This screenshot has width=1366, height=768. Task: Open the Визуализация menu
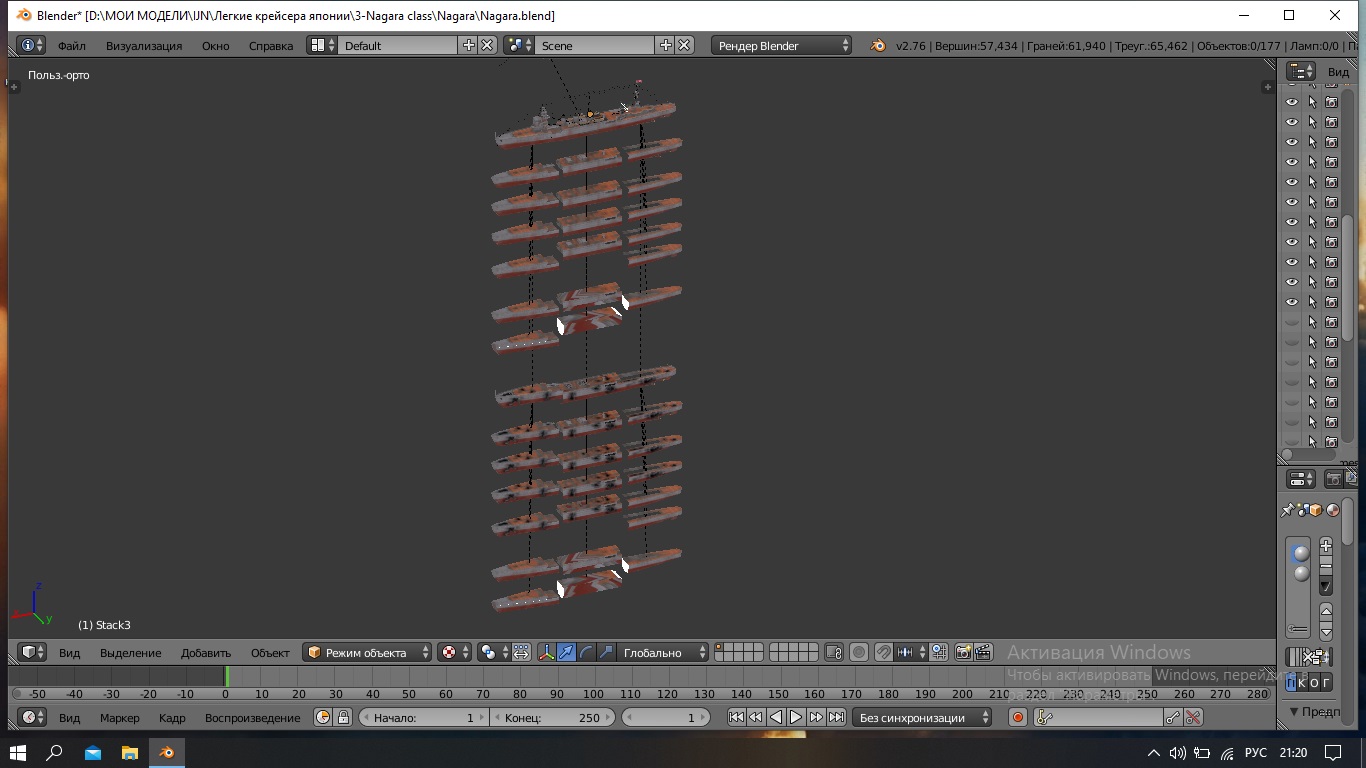(144, 45)
